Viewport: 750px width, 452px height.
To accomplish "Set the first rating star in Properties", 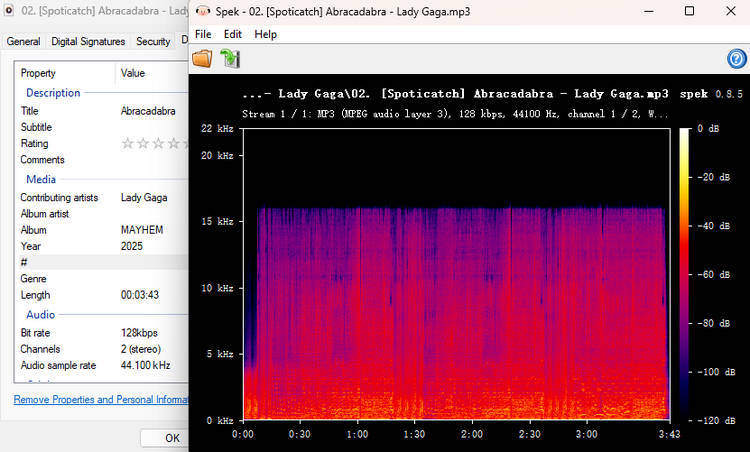I will (x=127, y=143).
